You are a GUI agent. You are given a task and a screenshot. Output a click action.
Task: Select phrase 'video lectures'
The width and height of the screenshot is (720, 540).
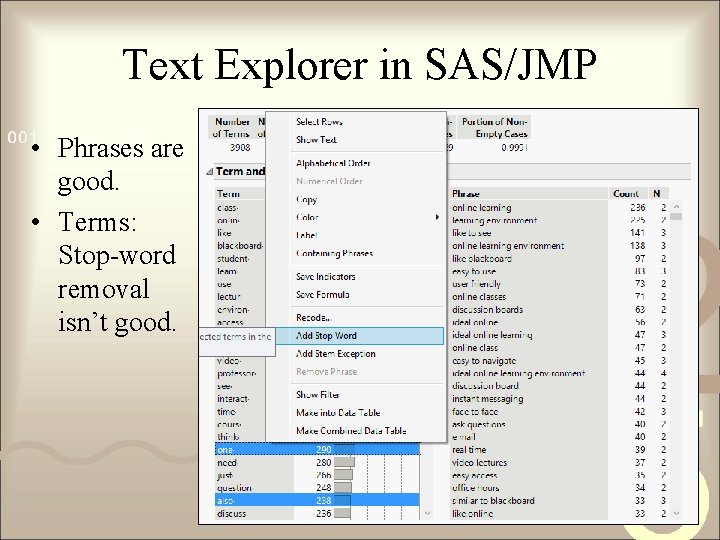click(479, 463)
